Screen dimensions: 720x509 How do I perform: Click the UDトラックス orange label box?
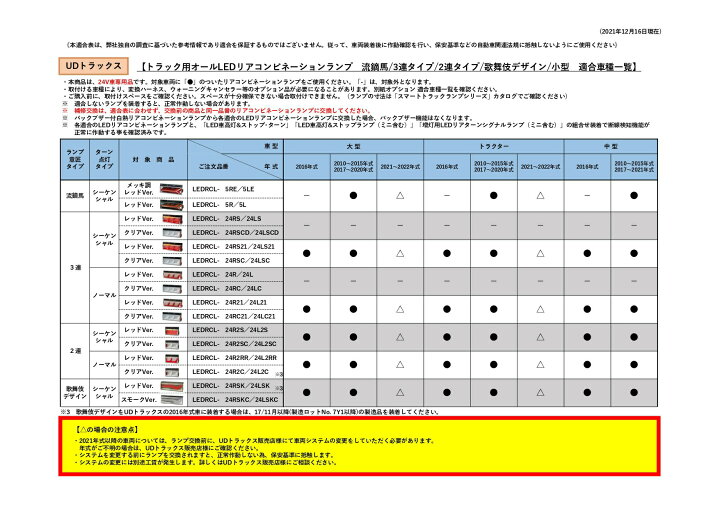[93, 66]
